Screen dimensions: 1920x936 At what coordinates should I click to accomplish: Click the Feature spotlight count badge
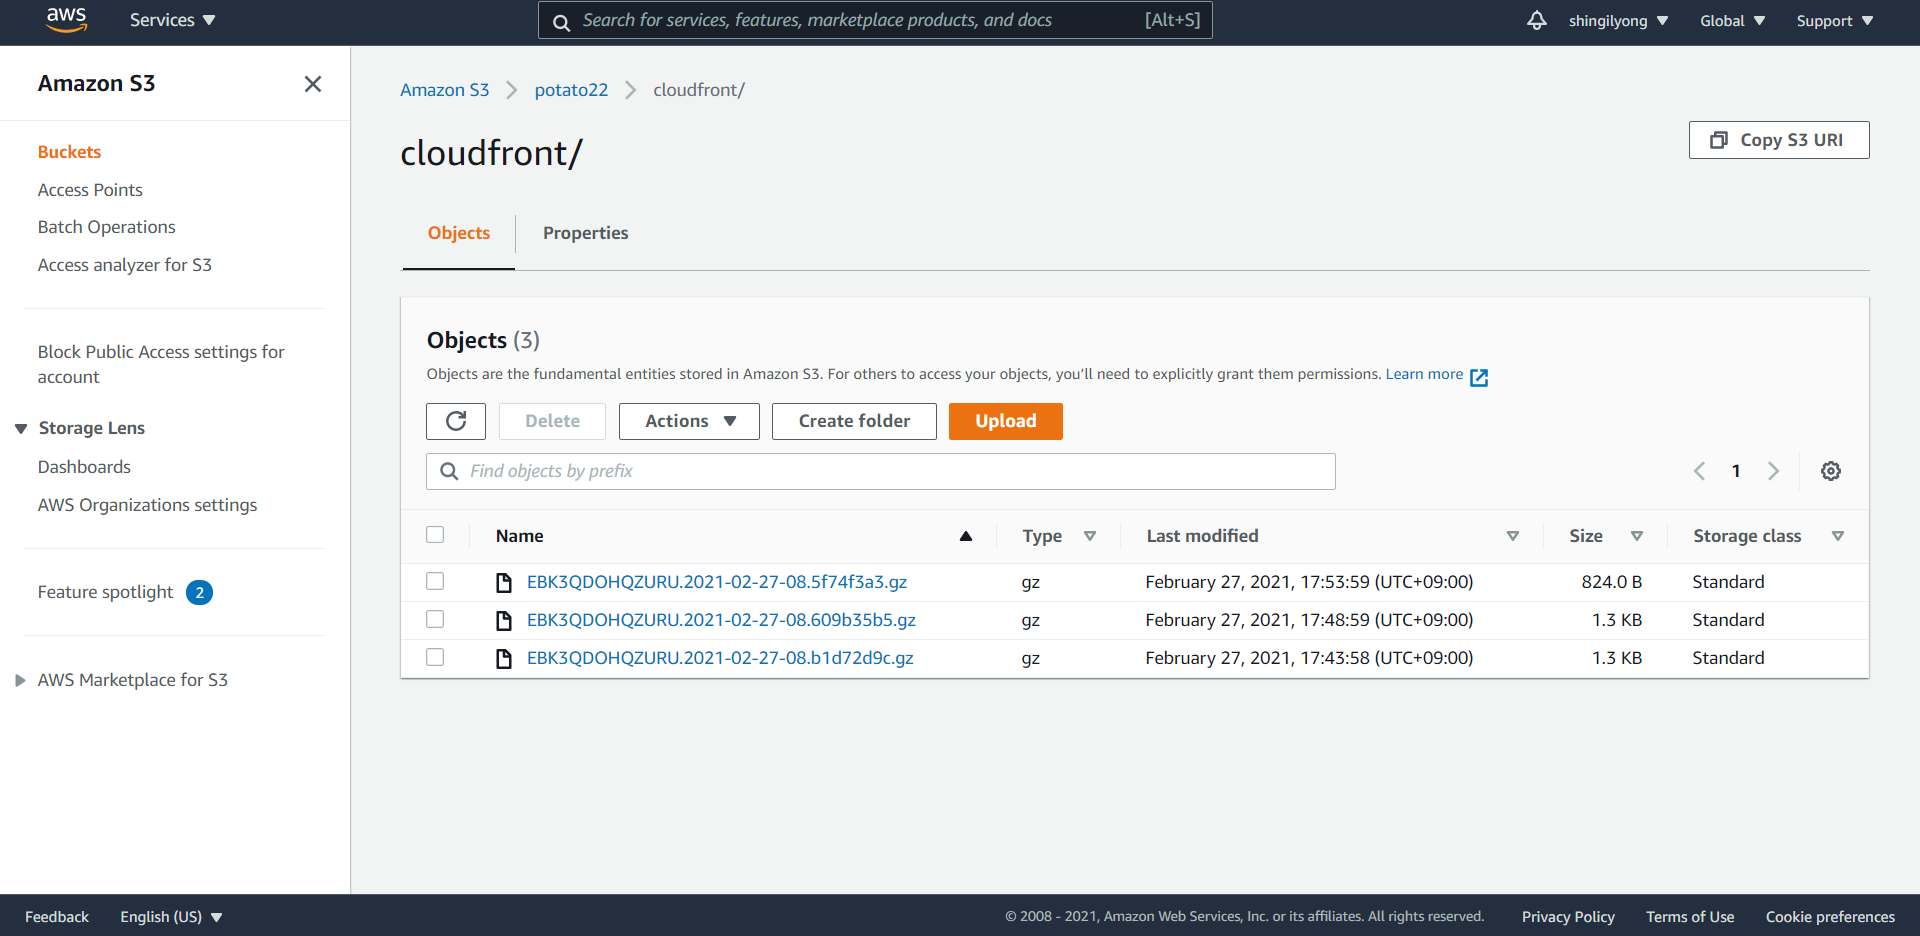[x=200, y=592]
